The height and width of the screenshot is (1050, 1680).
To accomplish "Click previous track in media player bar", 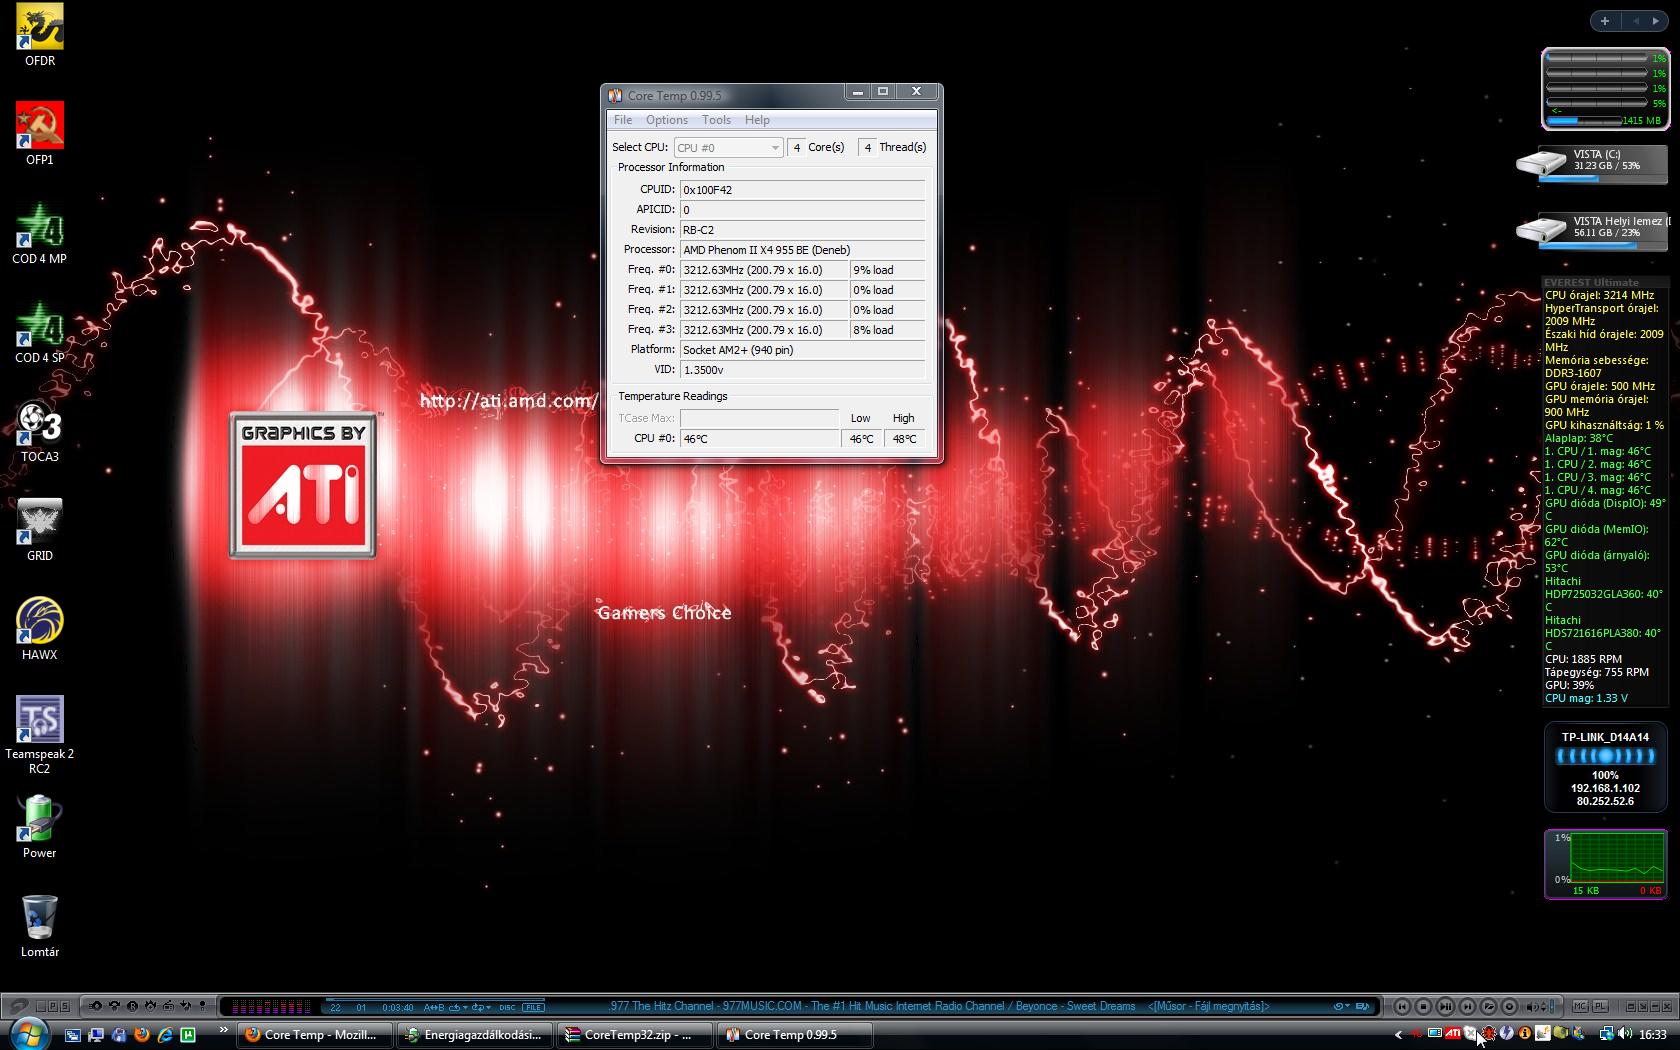I will pyautogui.click(x=1402, y=1006).
